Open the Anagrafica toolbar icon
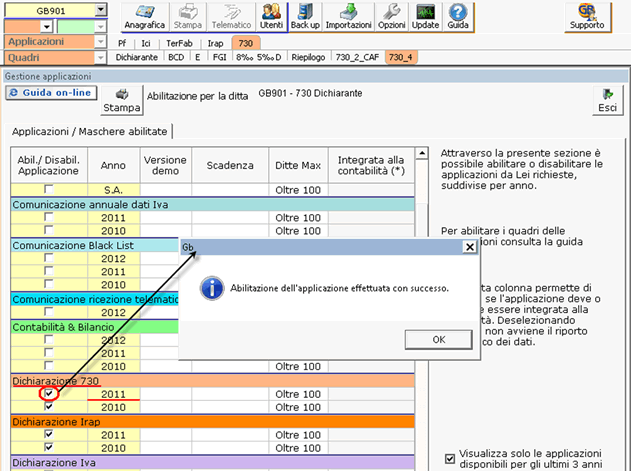Image resolution: width=631 pixels, height=471 pixels. (144, 17)
